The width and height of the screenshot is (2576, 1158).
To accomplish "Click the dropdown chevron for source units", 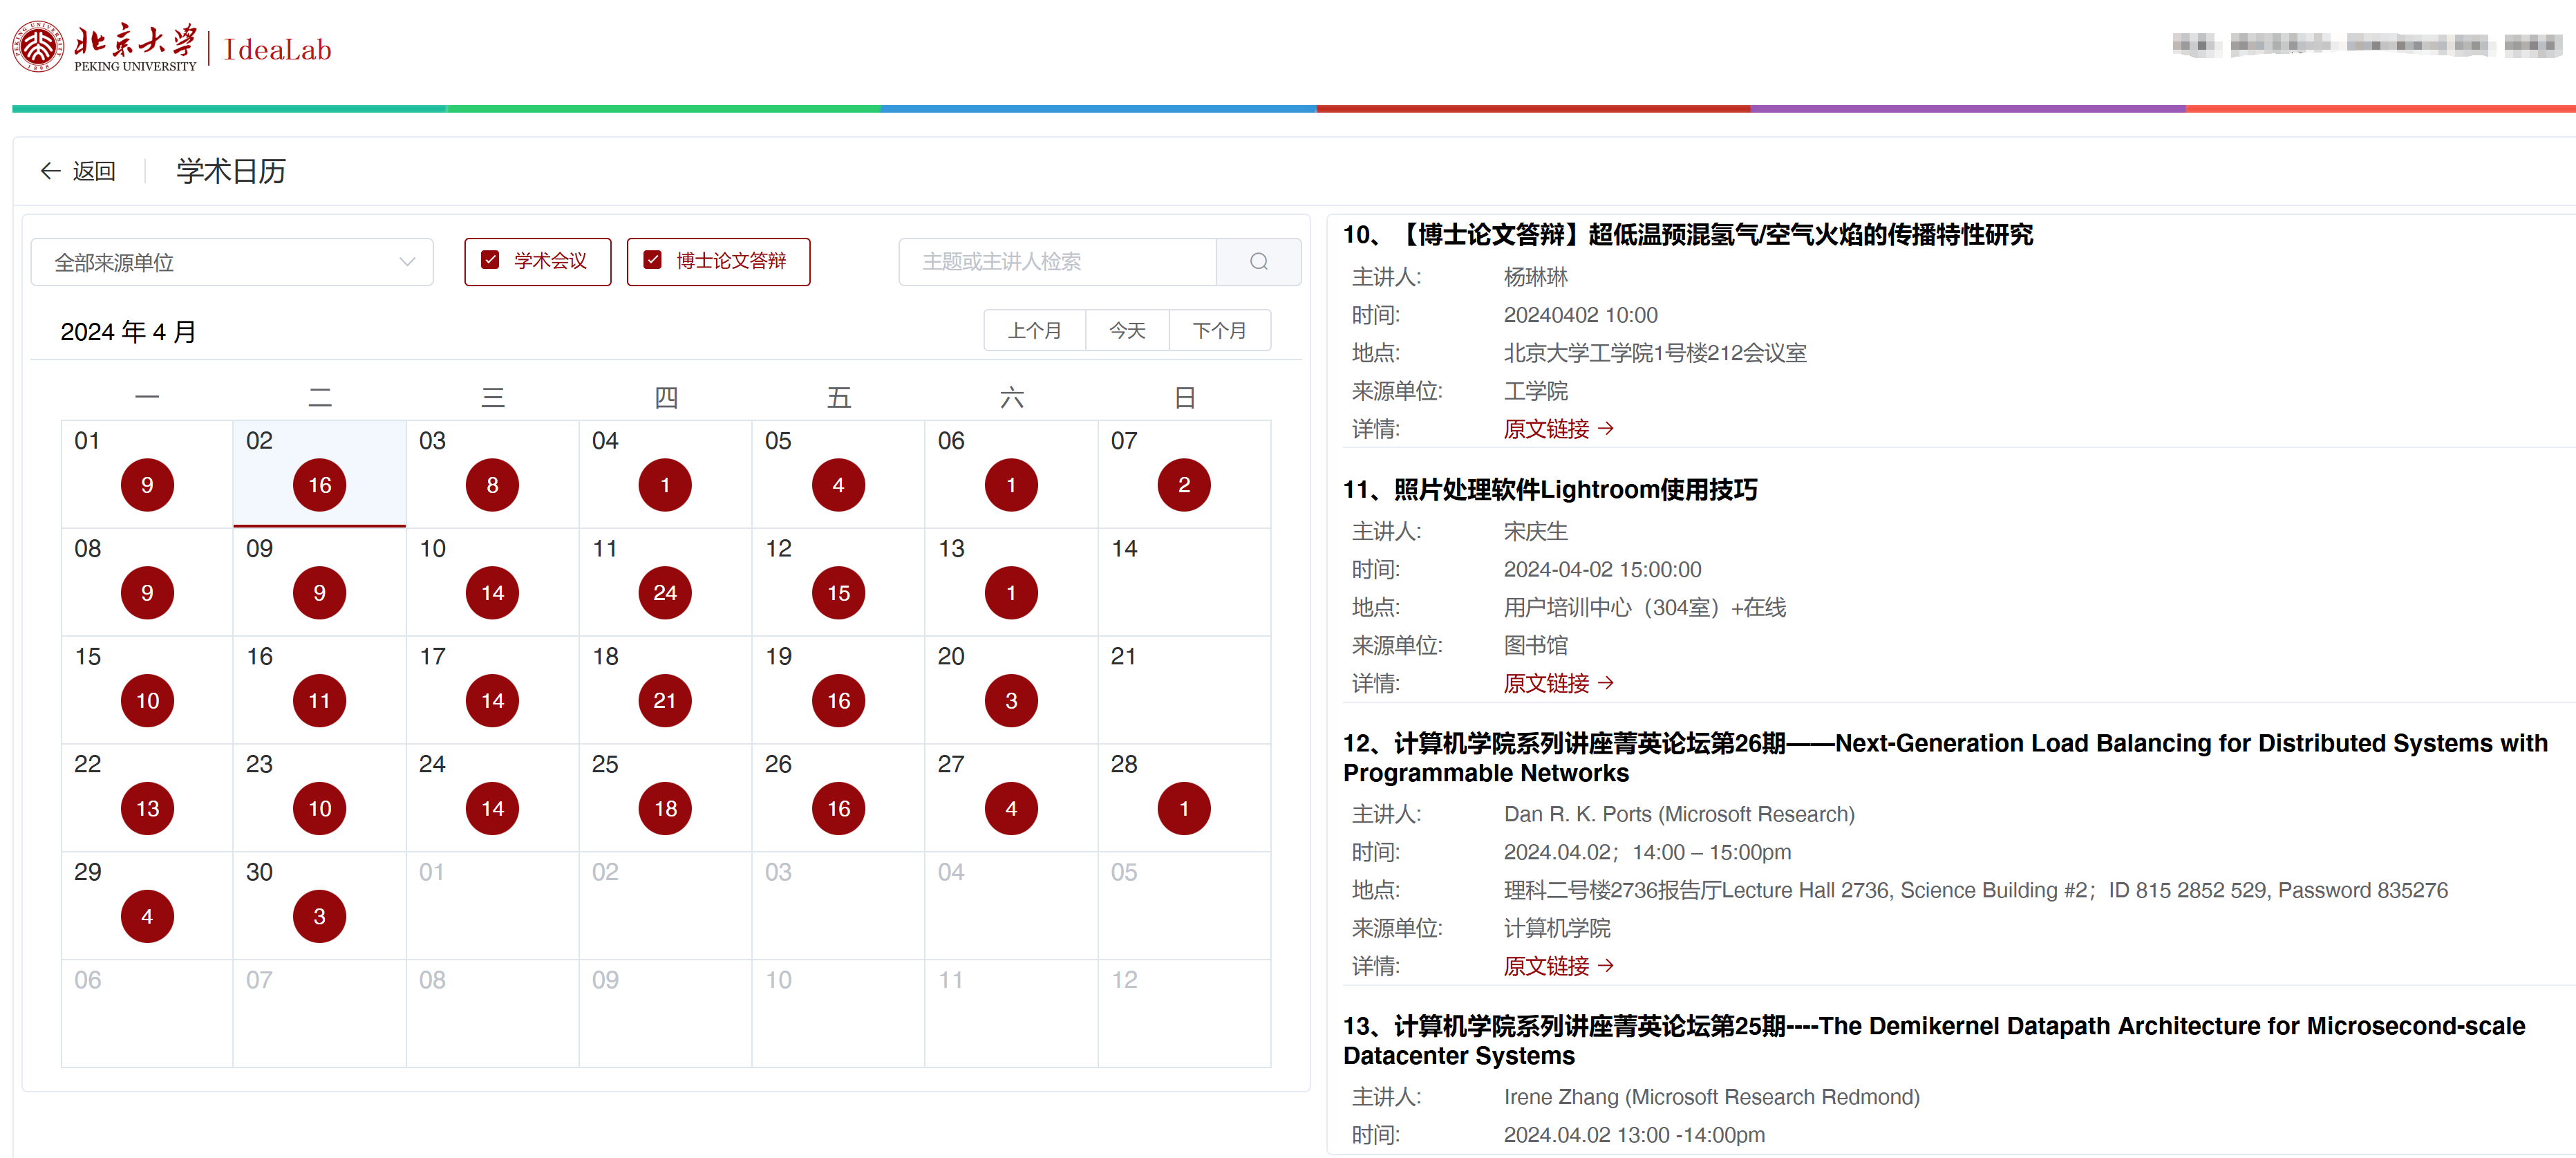I will 407,262.
